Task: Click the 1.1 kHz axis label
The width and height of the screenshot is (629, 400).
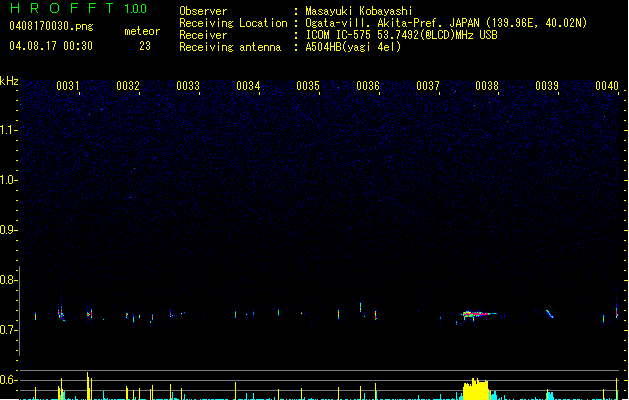Action: coord(9,130)
